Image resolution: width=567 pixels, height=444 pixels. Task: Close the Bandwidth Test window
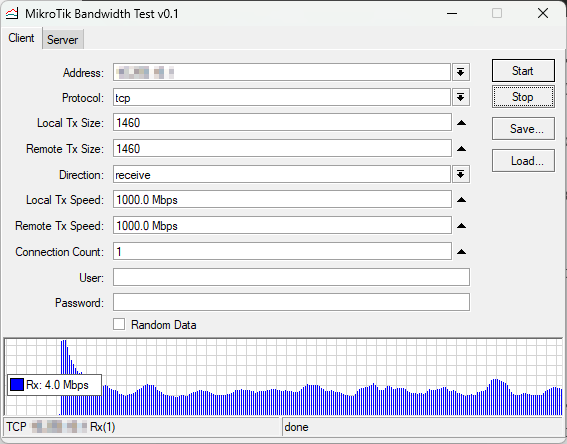coord(543,14)
